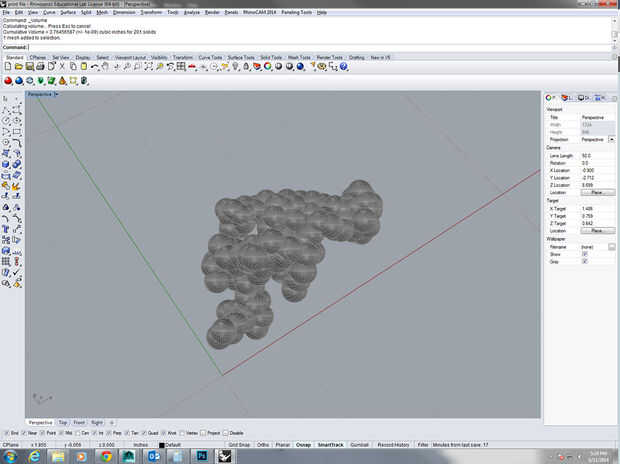Print using the printer toolbar icon
The height and width of the screenshot is (464, 620).
click(x=40, y=66)
